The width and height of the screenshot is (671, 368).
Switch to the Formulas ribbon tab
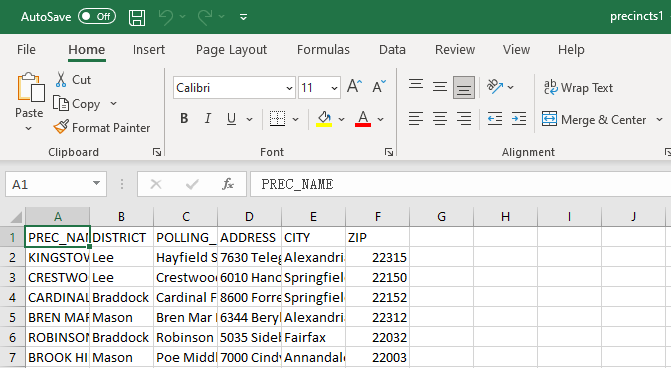[323, 50]
